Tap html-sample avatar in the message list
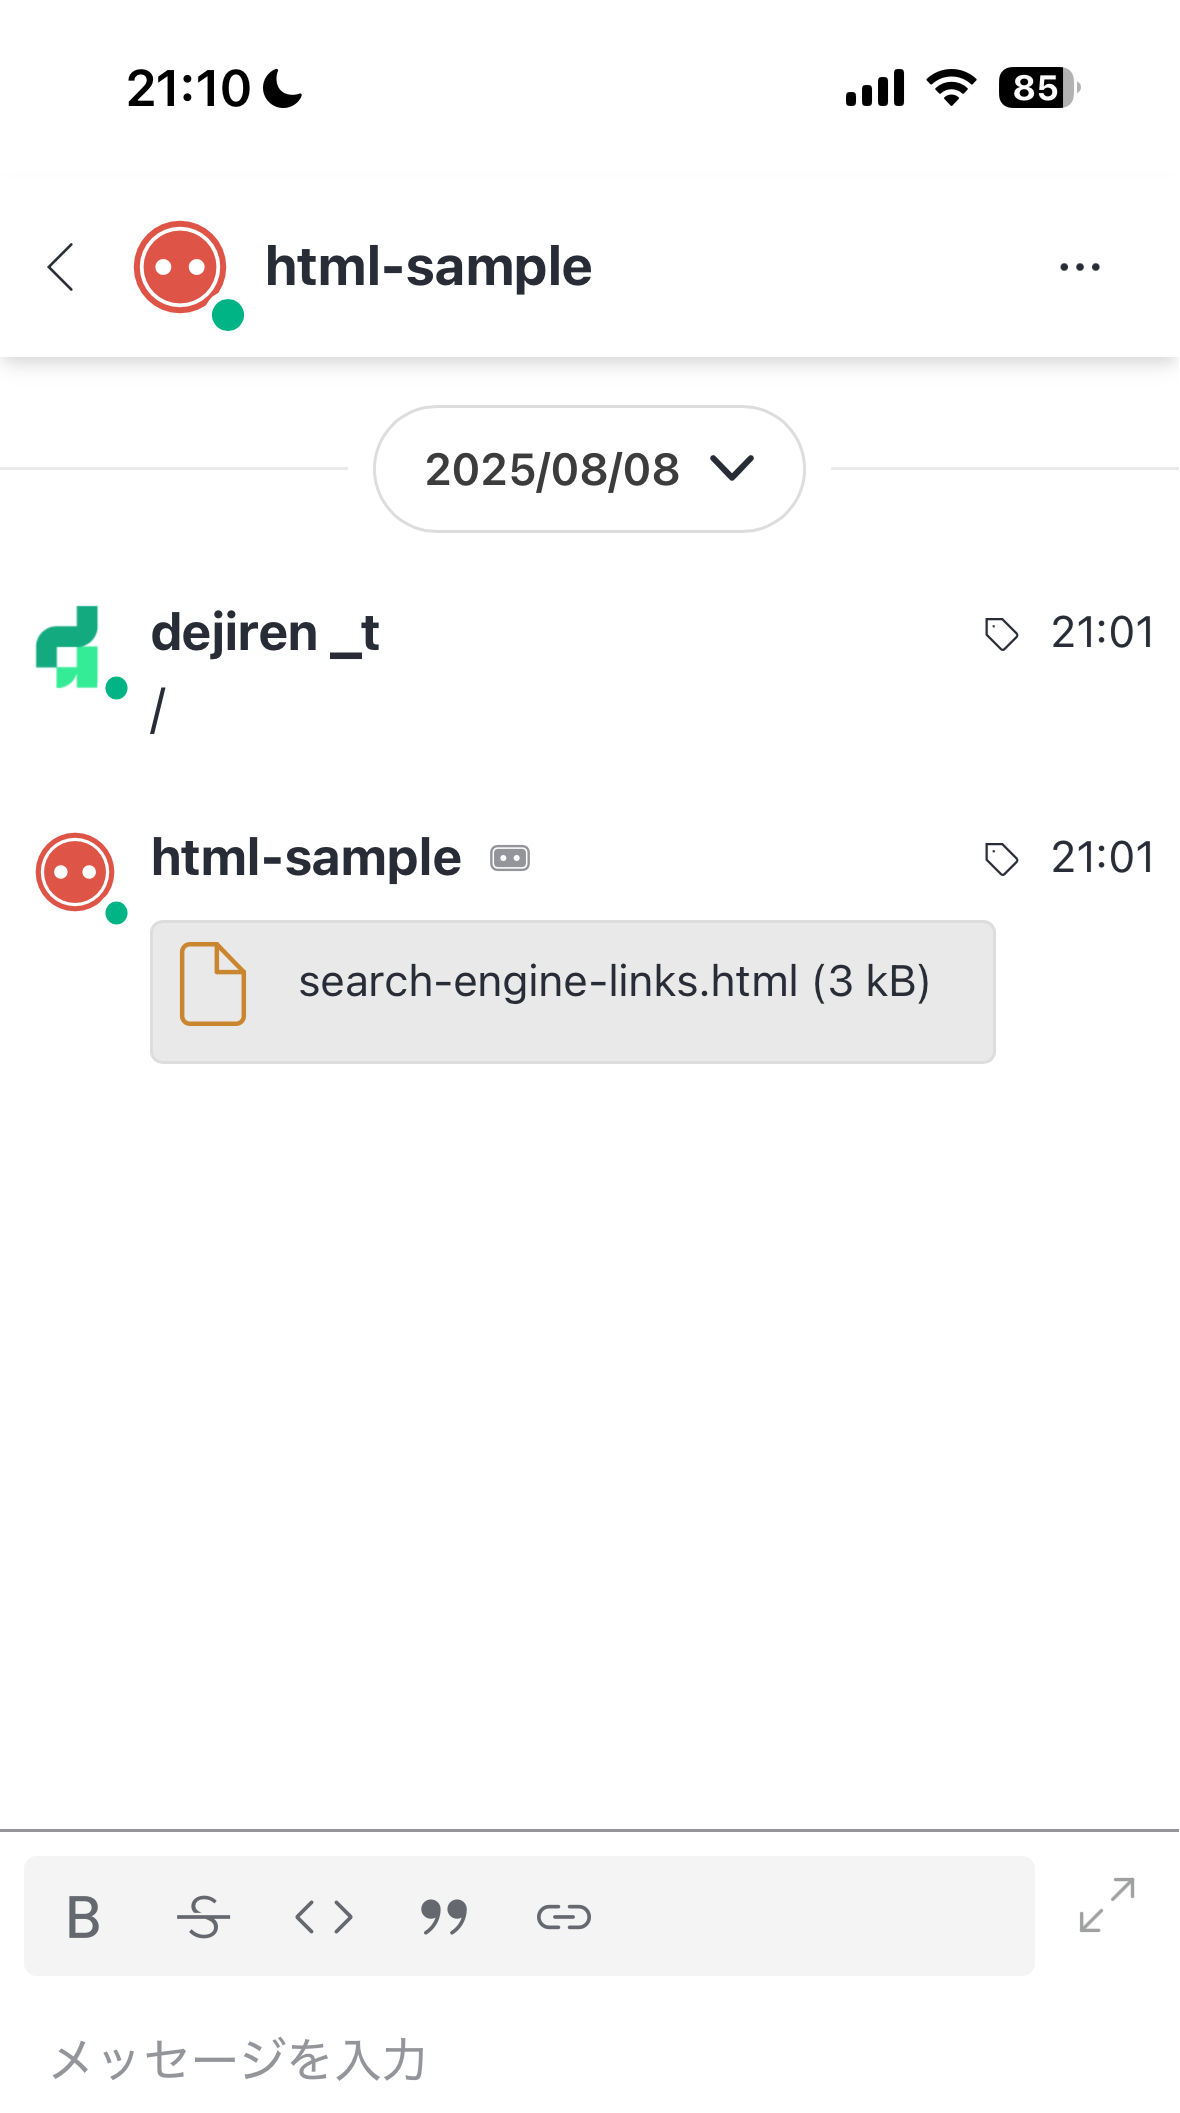 point(75,872)
